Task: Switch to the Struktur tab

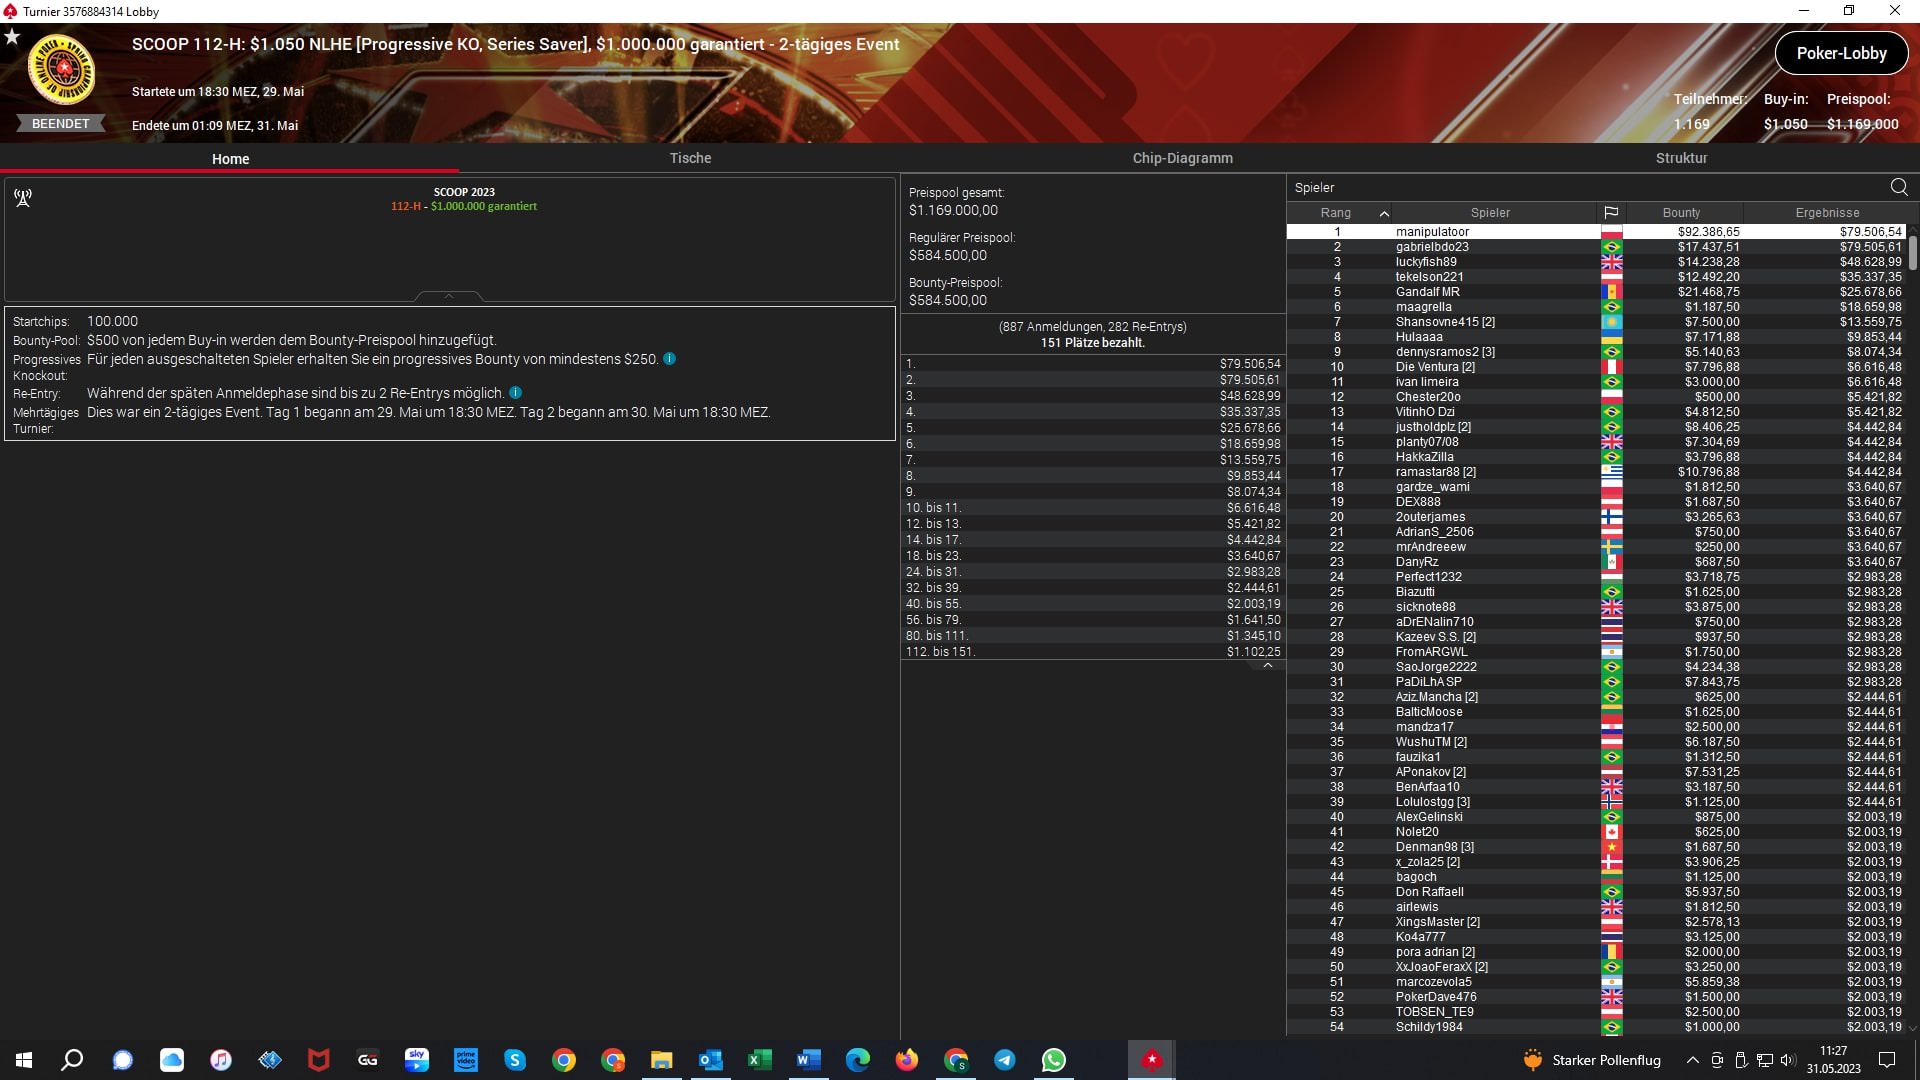Action: tap(1681, 158)
